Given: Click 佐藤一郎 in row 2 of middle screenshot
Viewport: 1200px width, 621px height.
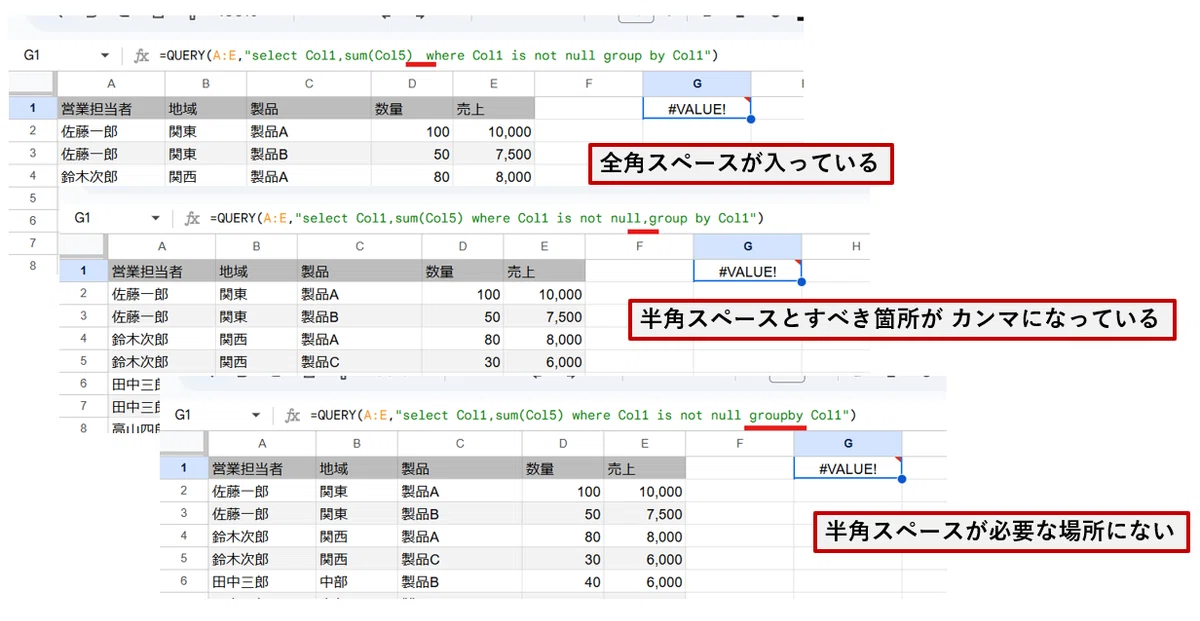Looking at the screenshot, I should click(x=162, y=294).
